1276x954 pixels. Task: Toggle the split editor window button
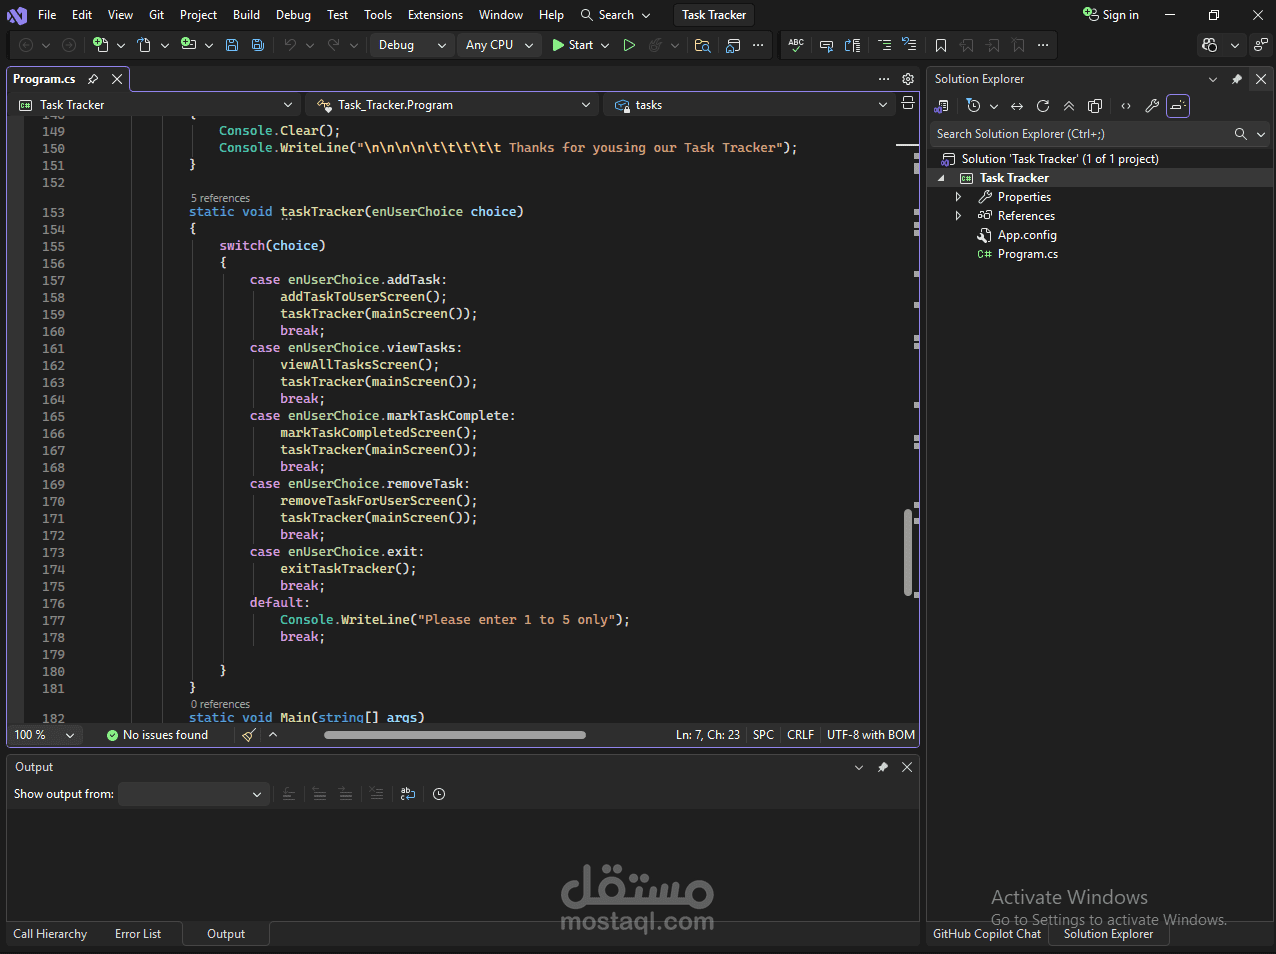(x=908, y=104)
